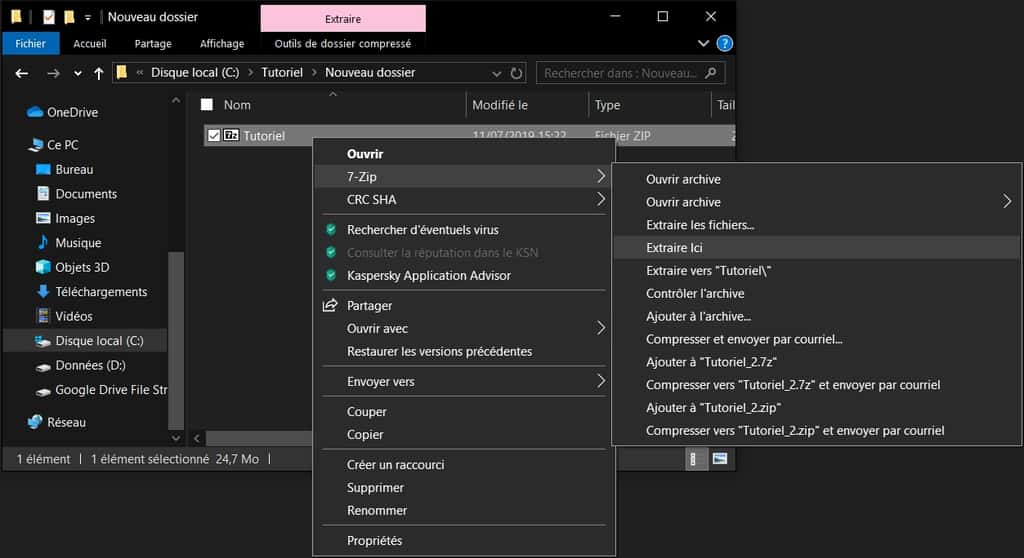
Task: Select the pink Extraire contextual tab
Action: click(x=343, y=19)
